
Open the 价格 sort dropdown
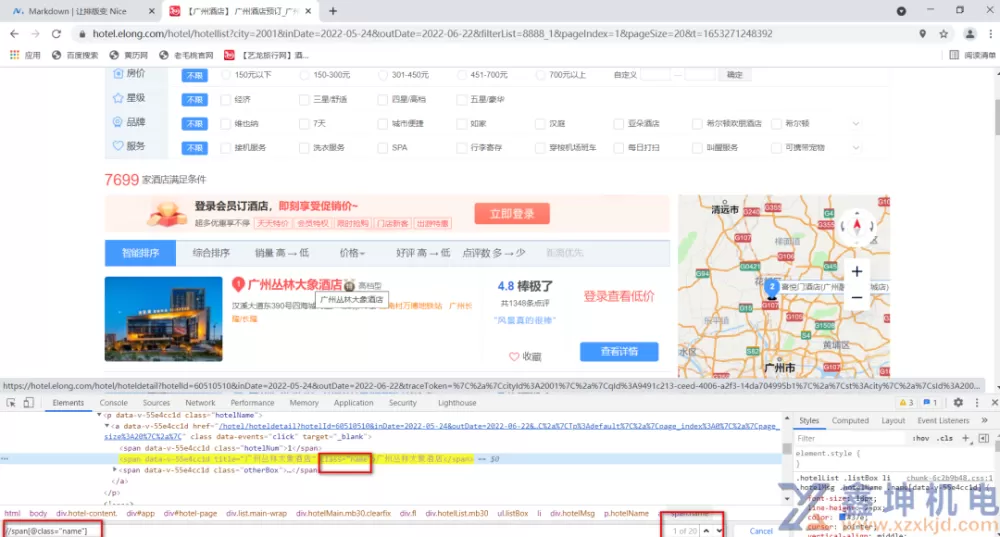click(352, 253)
